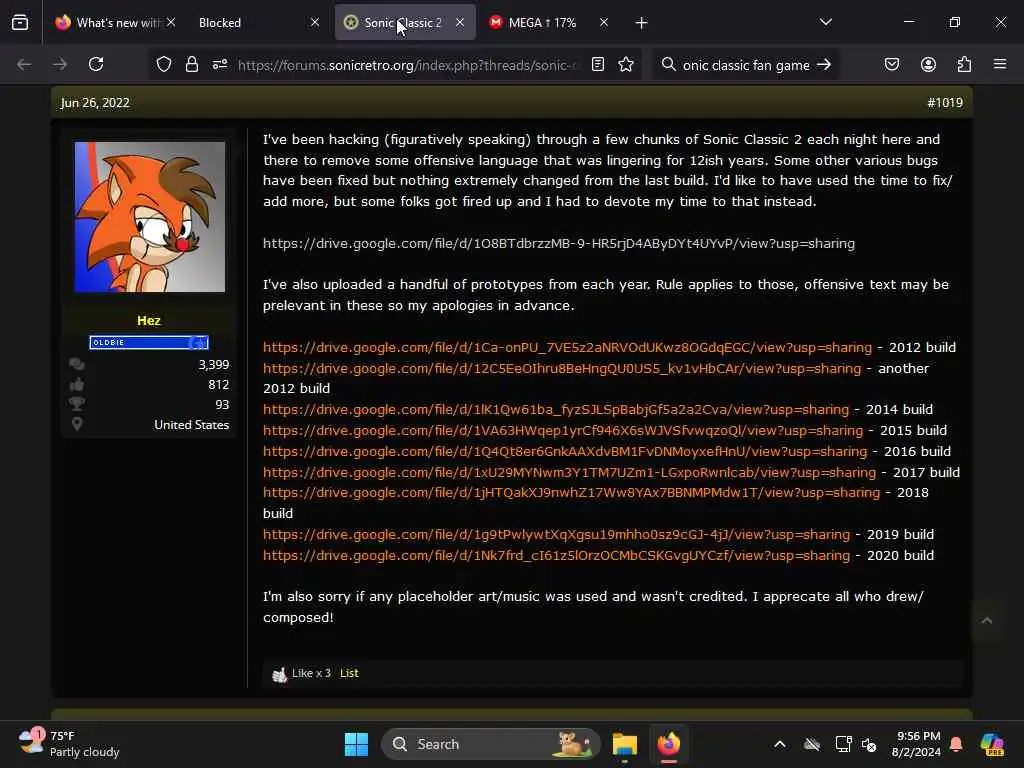Show hidden system tray icons
Viewport: 1024px width, 768px height.
pos(780,744)
